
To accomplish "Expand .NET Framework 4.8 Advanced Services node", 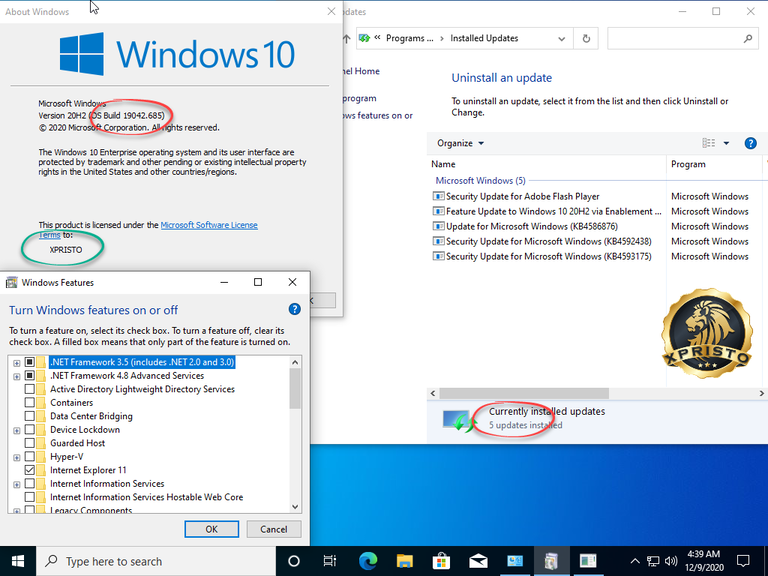I will point(17,376).
